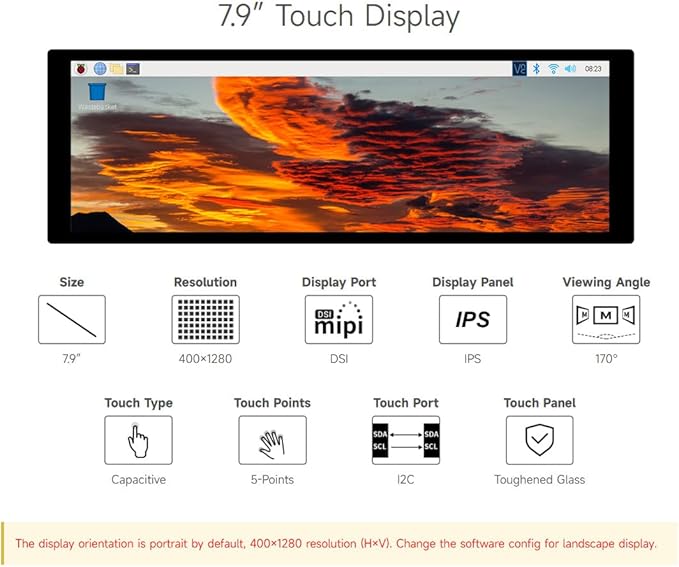Screen dimensions: 679x567
Task: Click the '170°' viewing angle value
Action: [x=606, y=359]
